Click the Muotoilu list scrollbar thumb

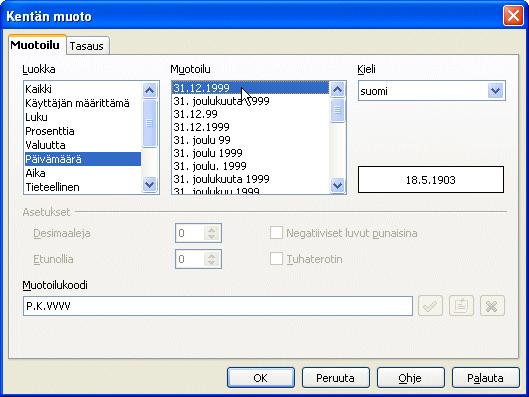pyautogui.click(x=337, y=110)
